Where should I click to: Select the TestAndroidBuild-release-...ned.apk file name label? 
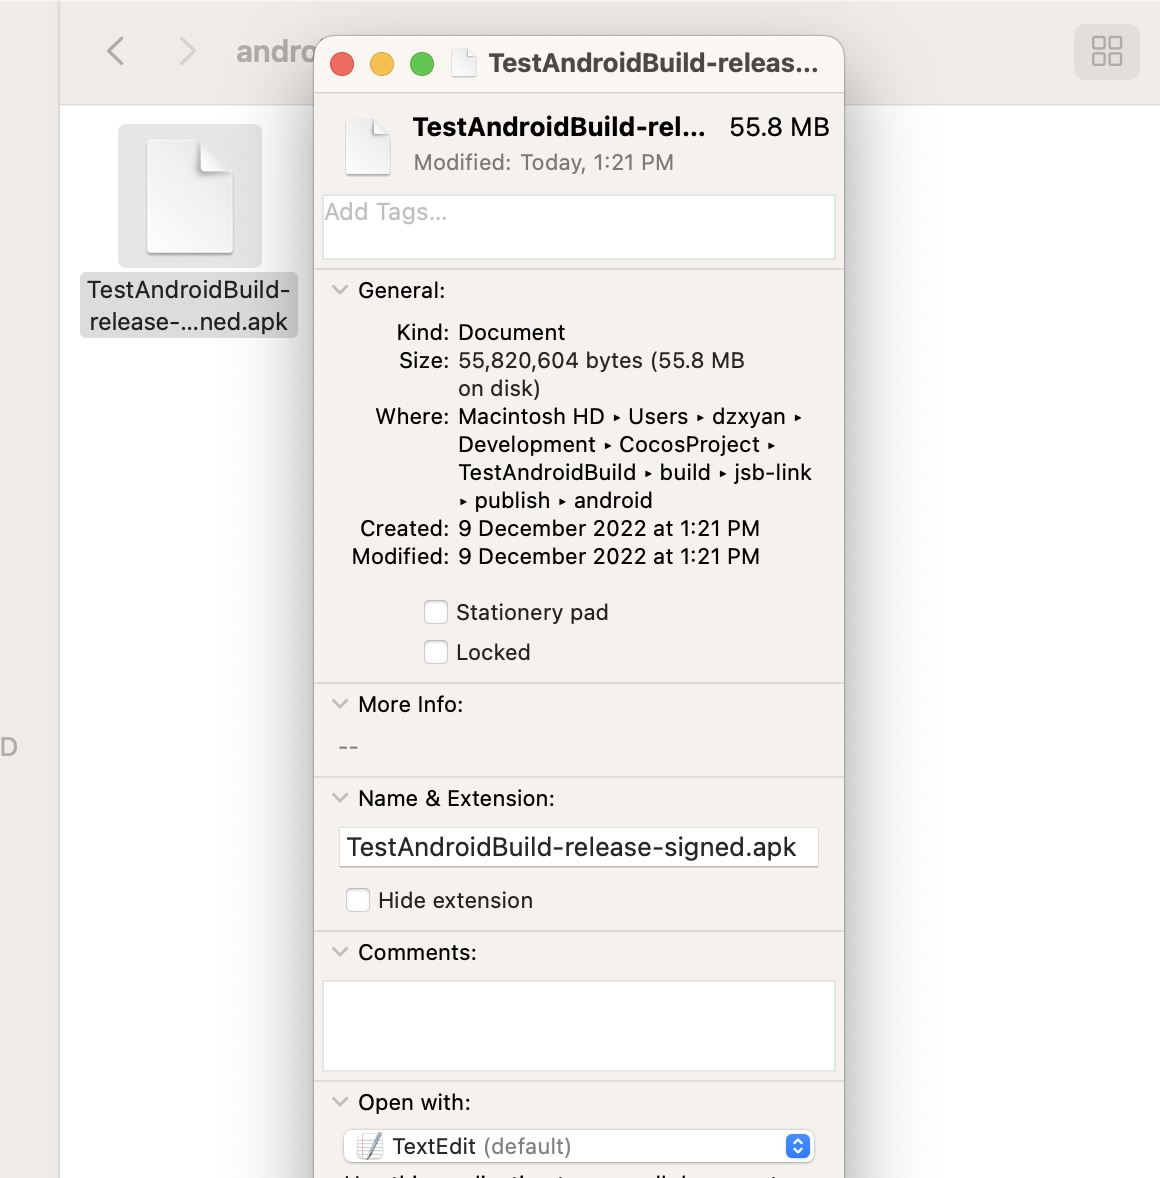(x=189, y=305)
